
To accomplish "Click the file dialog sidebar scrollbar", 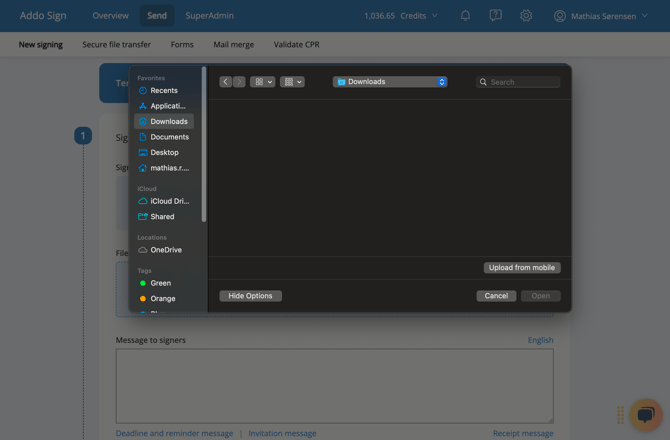I will [204, 144].
